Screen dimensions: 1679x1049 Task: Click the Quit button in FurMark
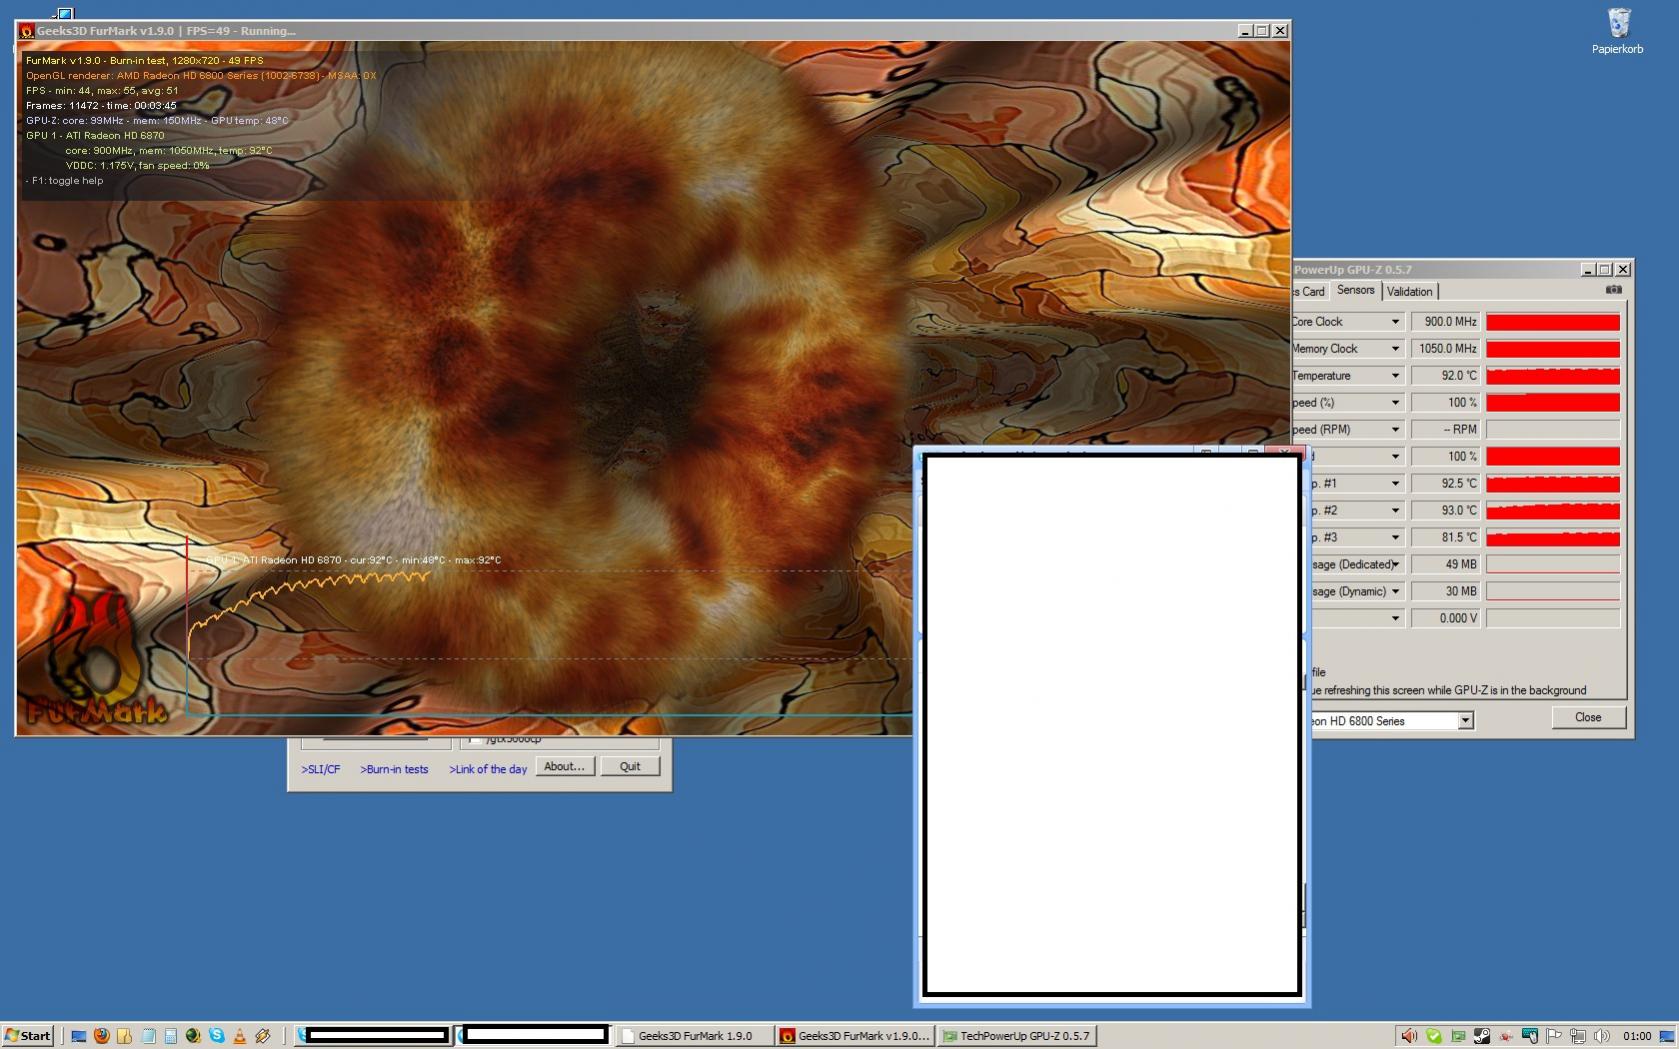(x=630, y=767)
